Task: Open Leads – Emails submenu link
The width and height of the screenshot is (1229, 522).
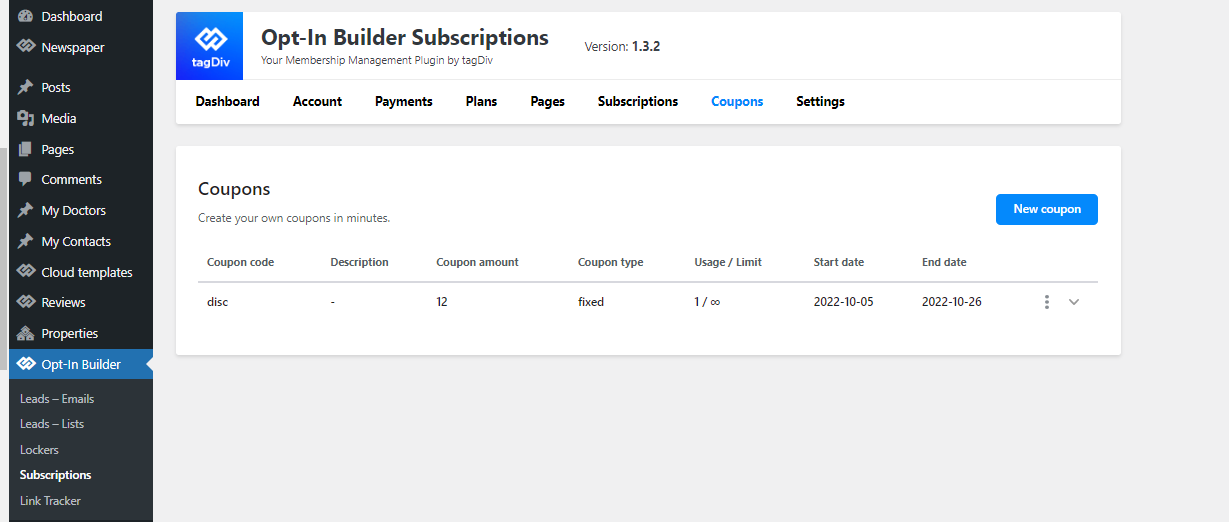Action: pos(57,398)
